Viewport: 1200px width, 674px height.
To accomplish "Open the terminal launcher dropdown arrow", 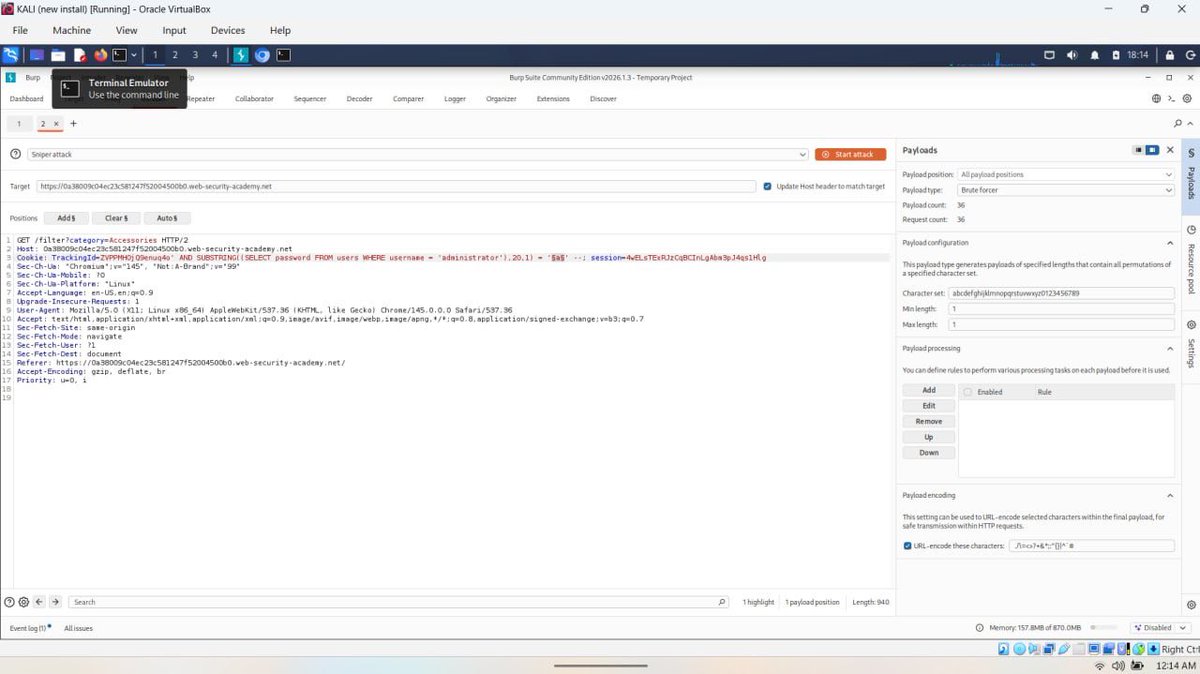I will pos(134,55).
